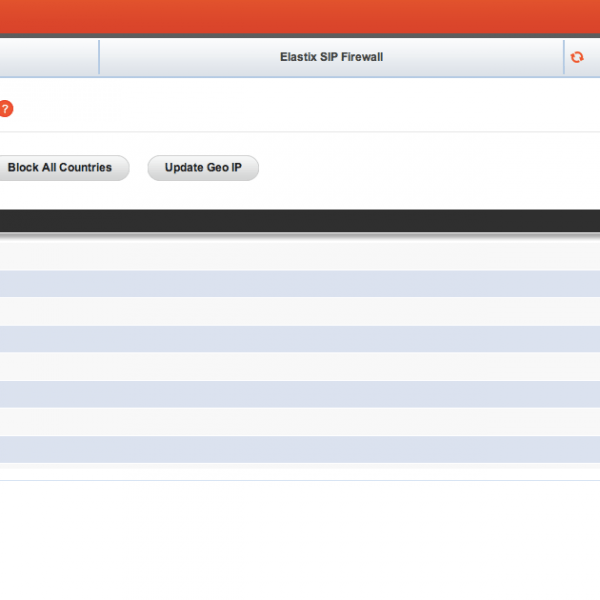Select the first row in the table
Viewport: 600px width, 600px height.
coord(300,256)
